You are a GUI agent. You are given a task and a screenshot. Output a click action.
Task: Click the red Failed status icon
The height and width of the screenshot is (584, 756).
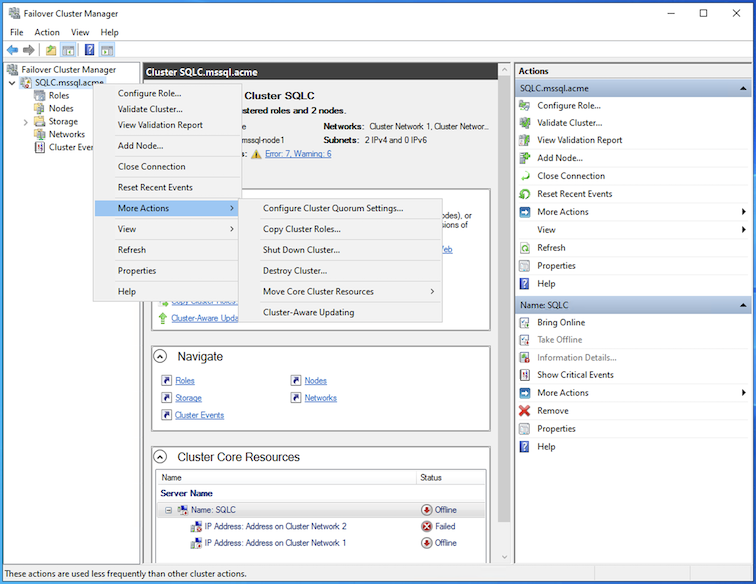tap(427, 526)
